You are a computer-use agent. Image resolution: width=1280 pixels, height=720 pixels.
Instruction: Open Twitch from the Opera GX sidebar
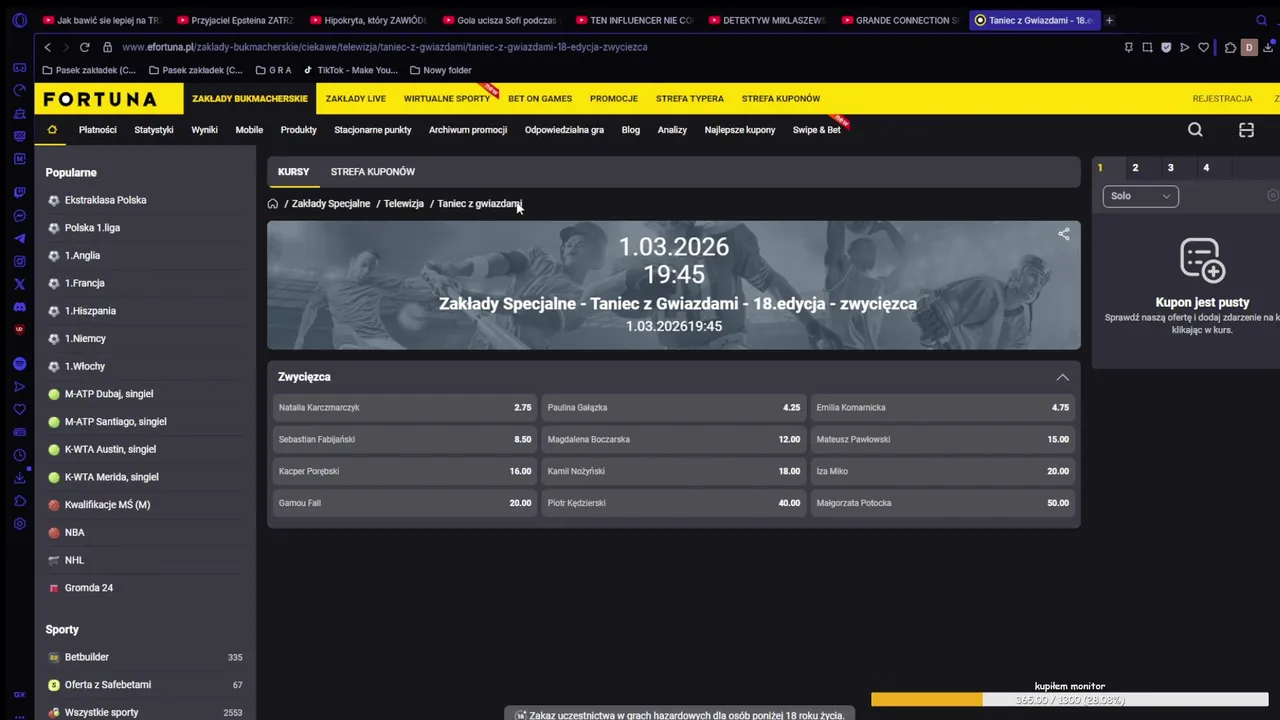(x=19, y=192)
